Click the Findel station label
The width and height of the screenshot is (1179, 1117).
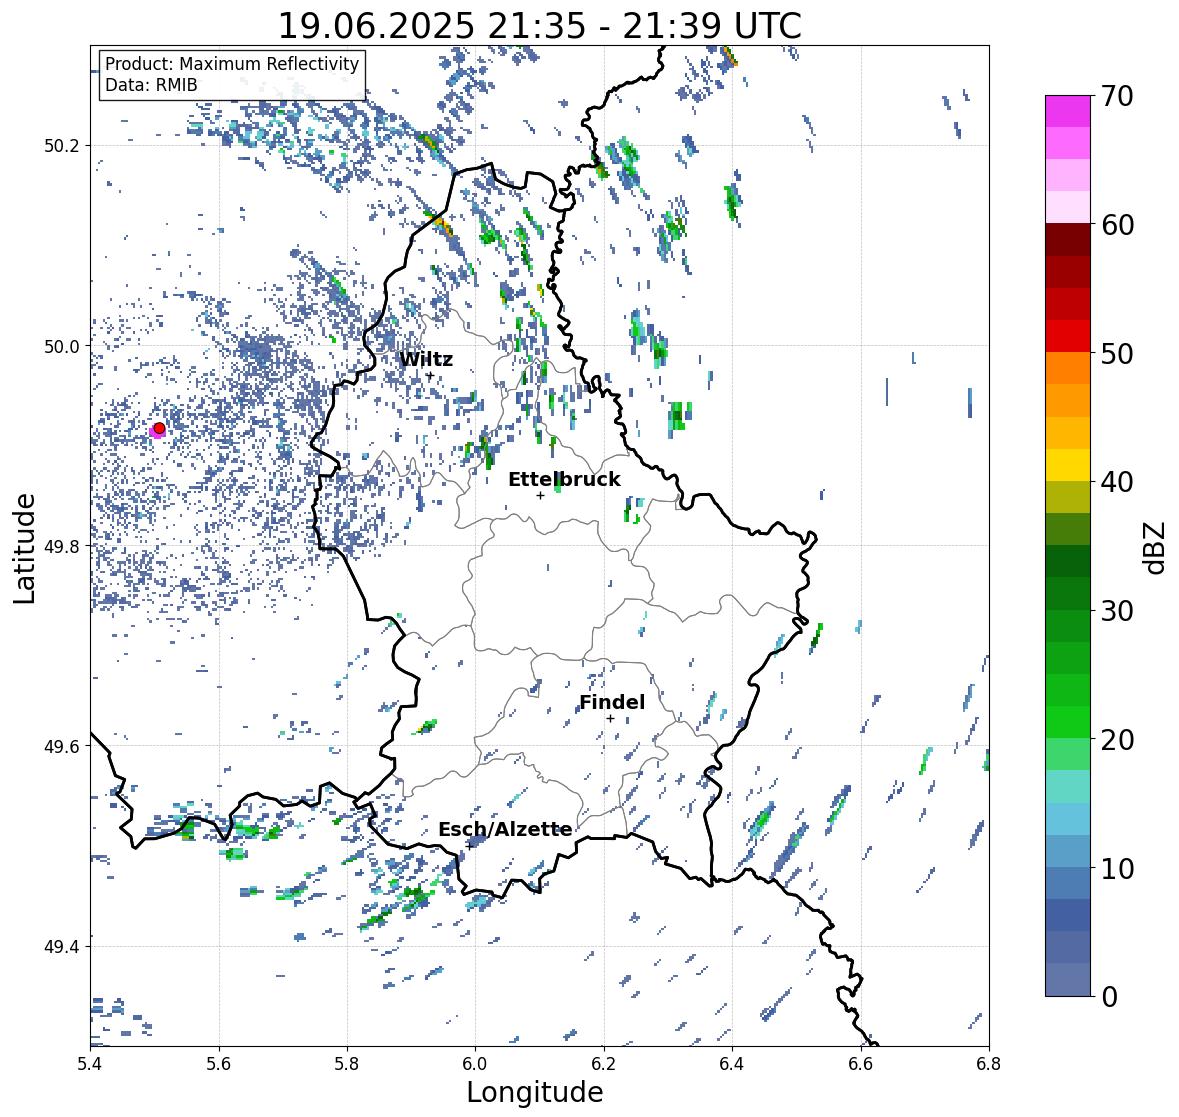coord(612,702)
